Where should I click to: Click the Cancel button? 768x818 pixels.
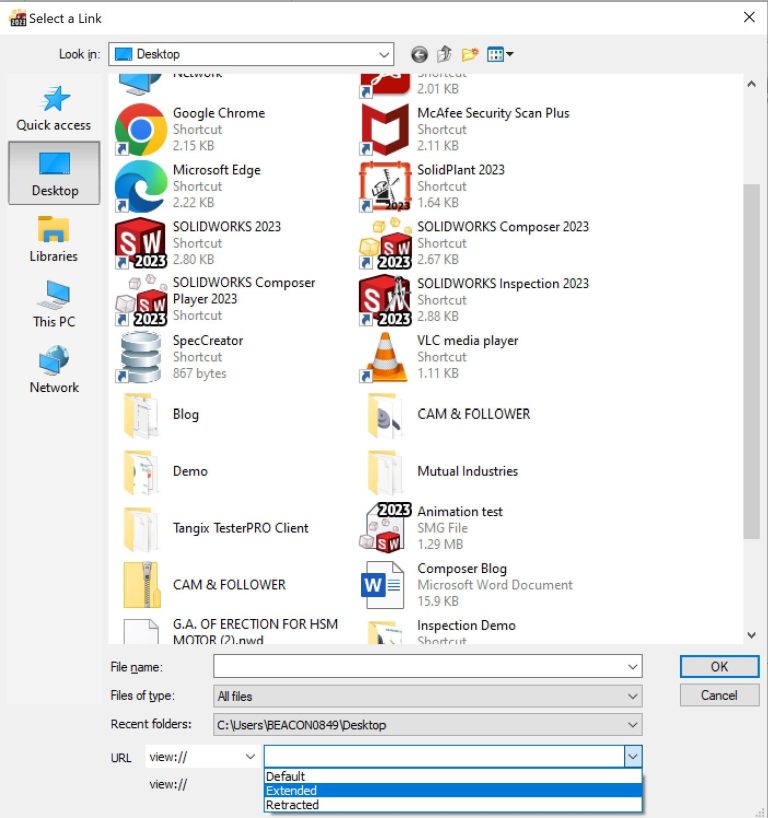point(719,695)
